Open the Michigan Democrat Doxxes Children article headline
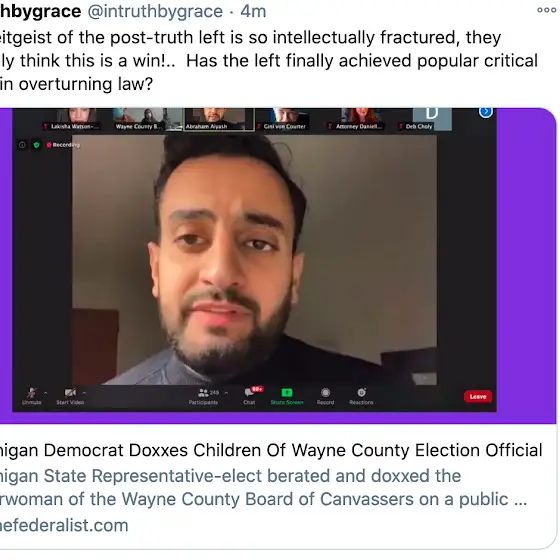The image size is (560, 560). tap(271, 450)
